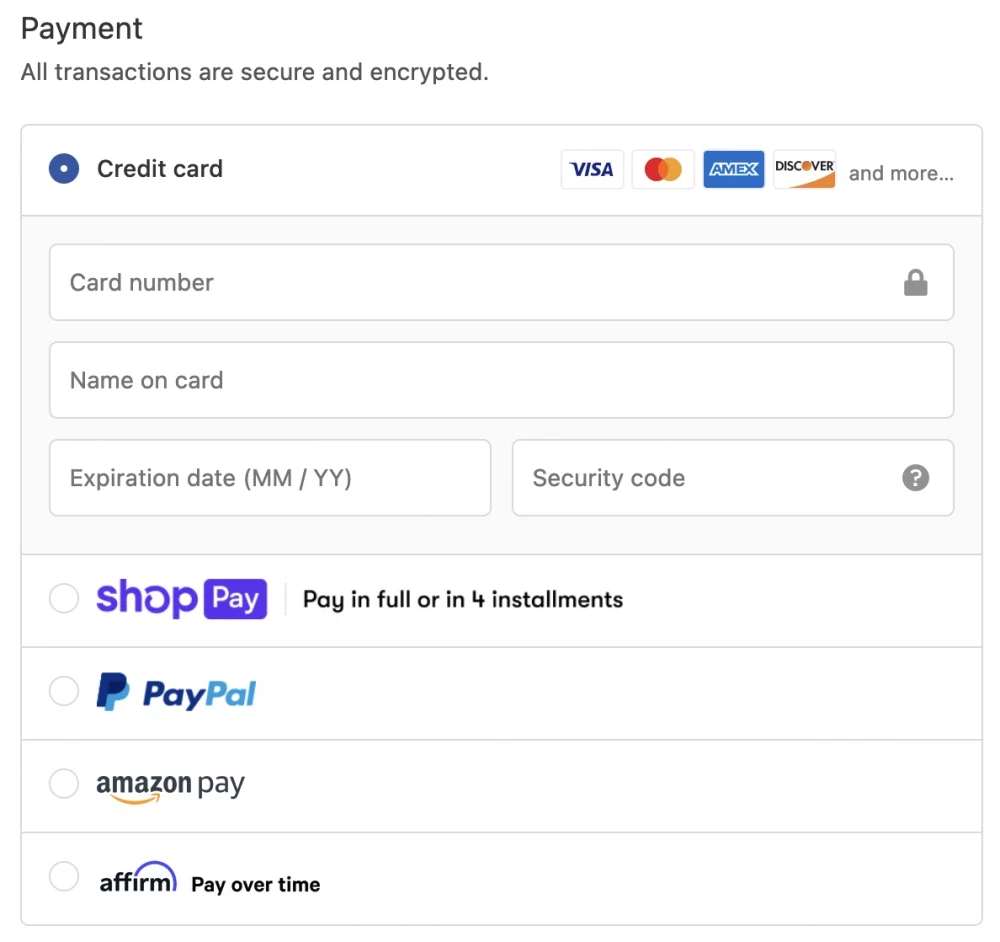1000x942 pixels.
Task: Click the PayPal logo
Action: coord(177,693)
